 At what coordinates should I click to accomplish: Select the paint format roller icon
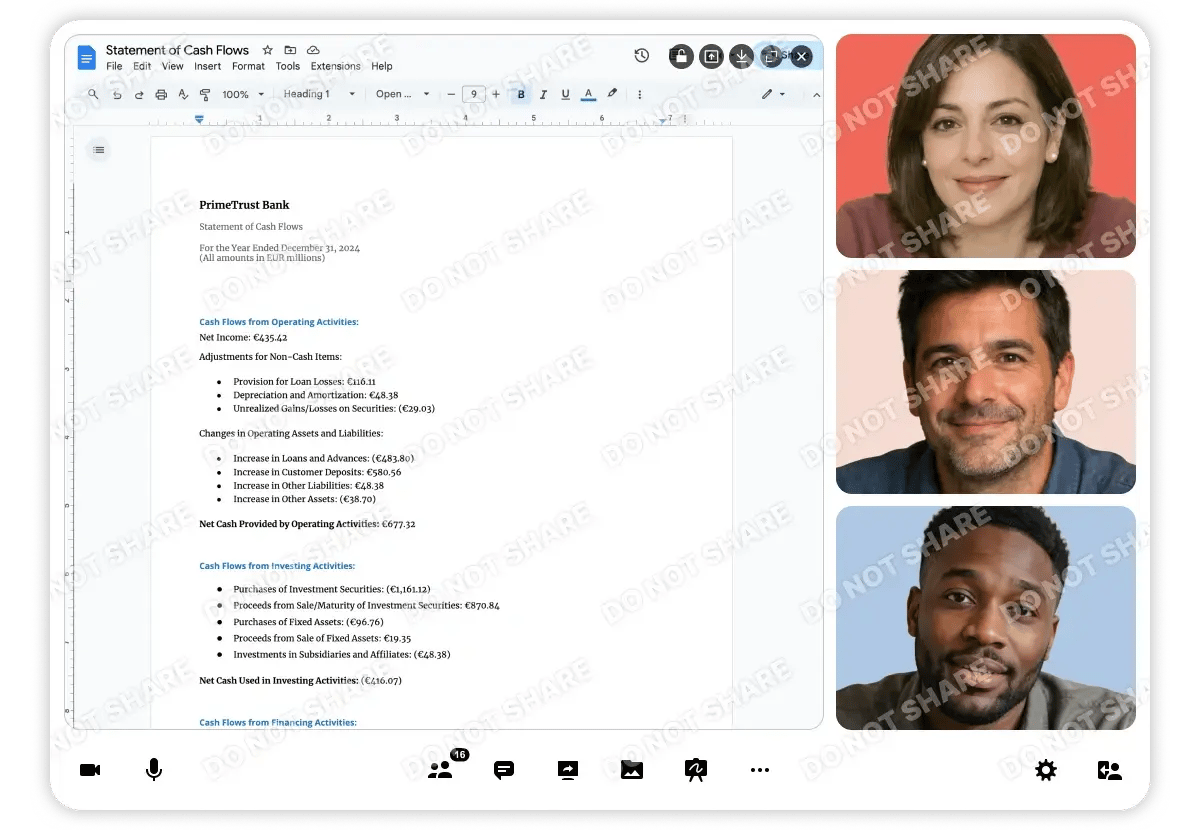pyautogui.click(x=205, y=95)
